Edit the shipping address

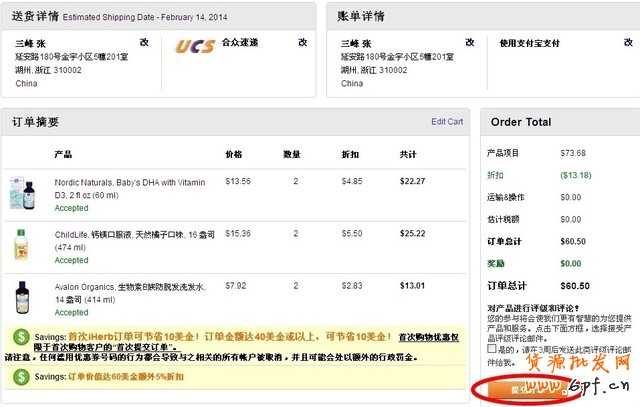[x=143, y=42]
